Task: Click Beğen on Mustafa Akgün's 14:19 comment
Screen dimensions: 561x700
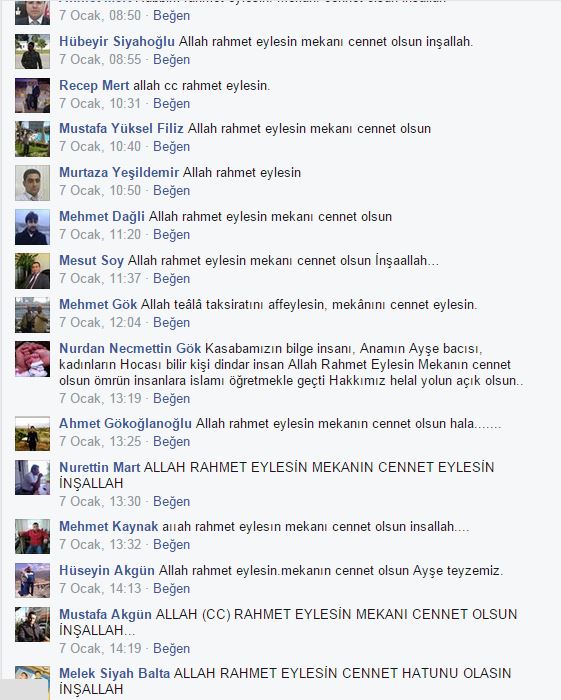Action: (171, 648)
